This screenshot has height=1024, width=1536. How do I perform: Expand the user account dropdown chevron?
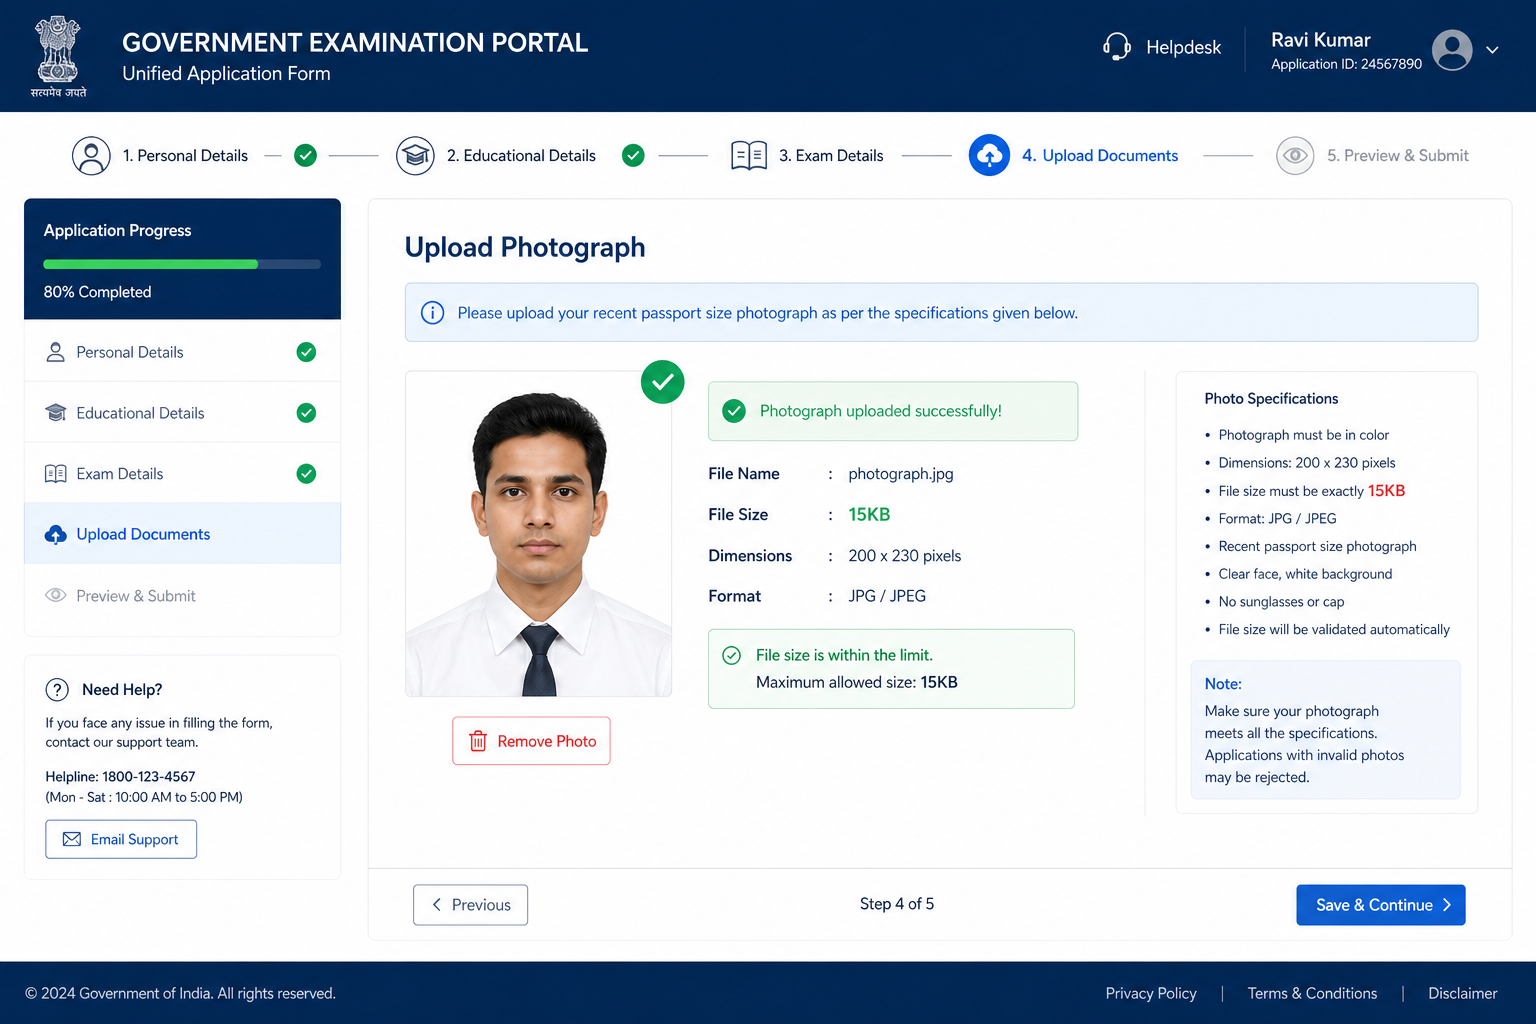click(1492, 50)
